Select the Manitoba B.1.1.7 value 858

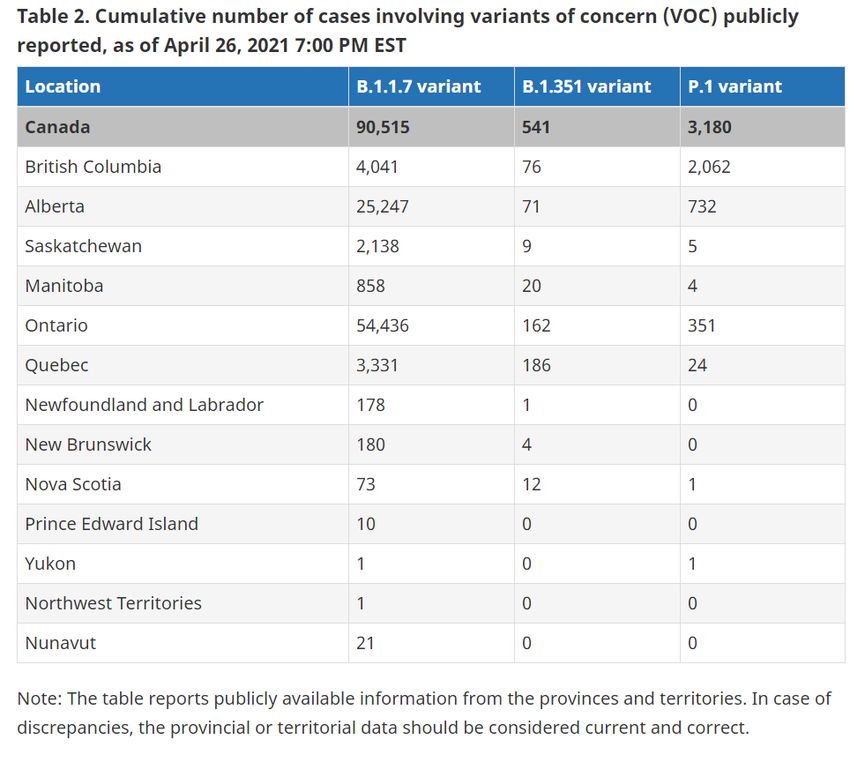pyautogui.click(x=370, y=286)
